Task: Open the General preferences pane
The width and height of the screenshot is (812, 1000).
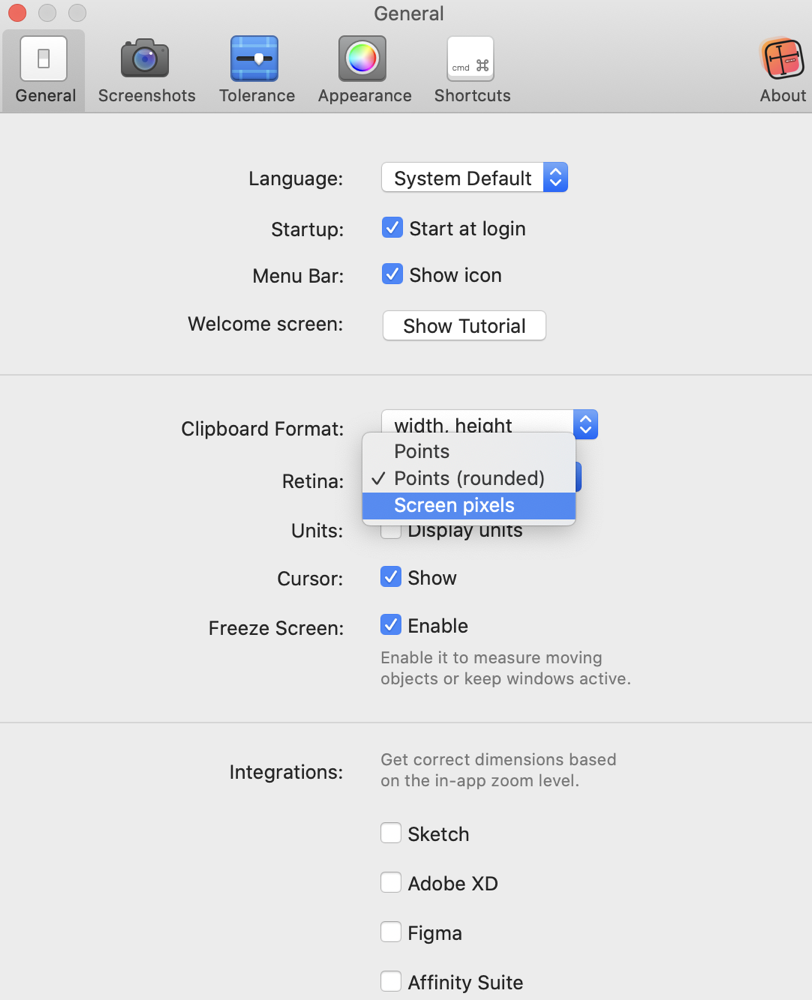Action: point(45,70)
